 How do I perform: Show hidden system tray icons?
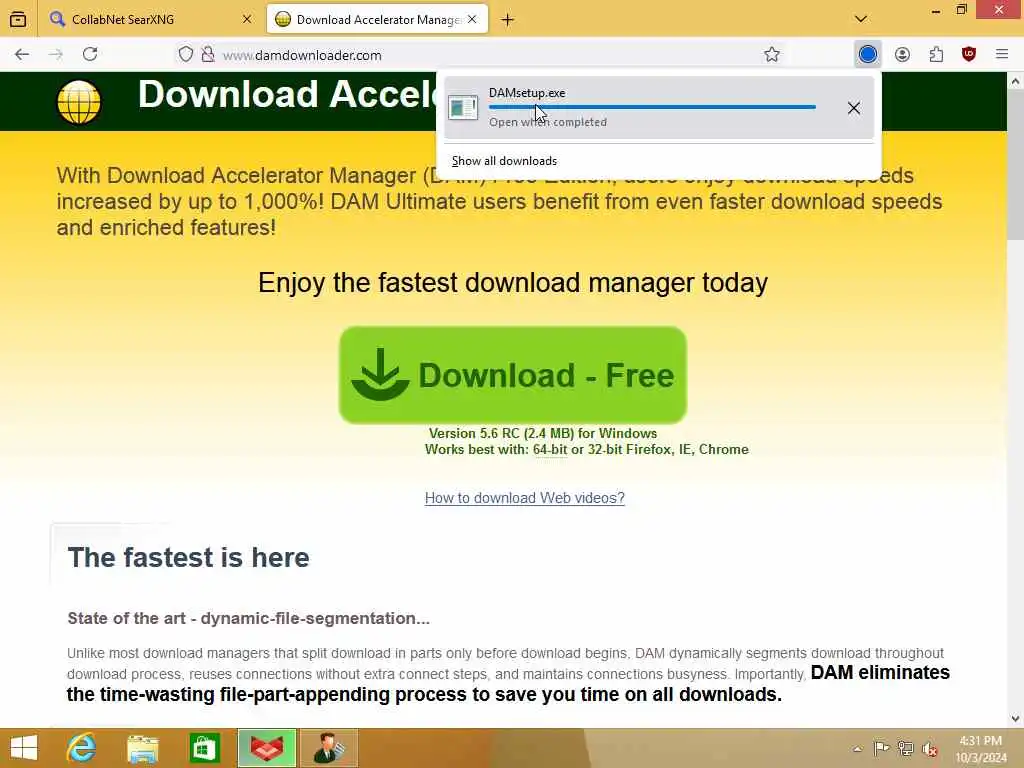point(857,749)
